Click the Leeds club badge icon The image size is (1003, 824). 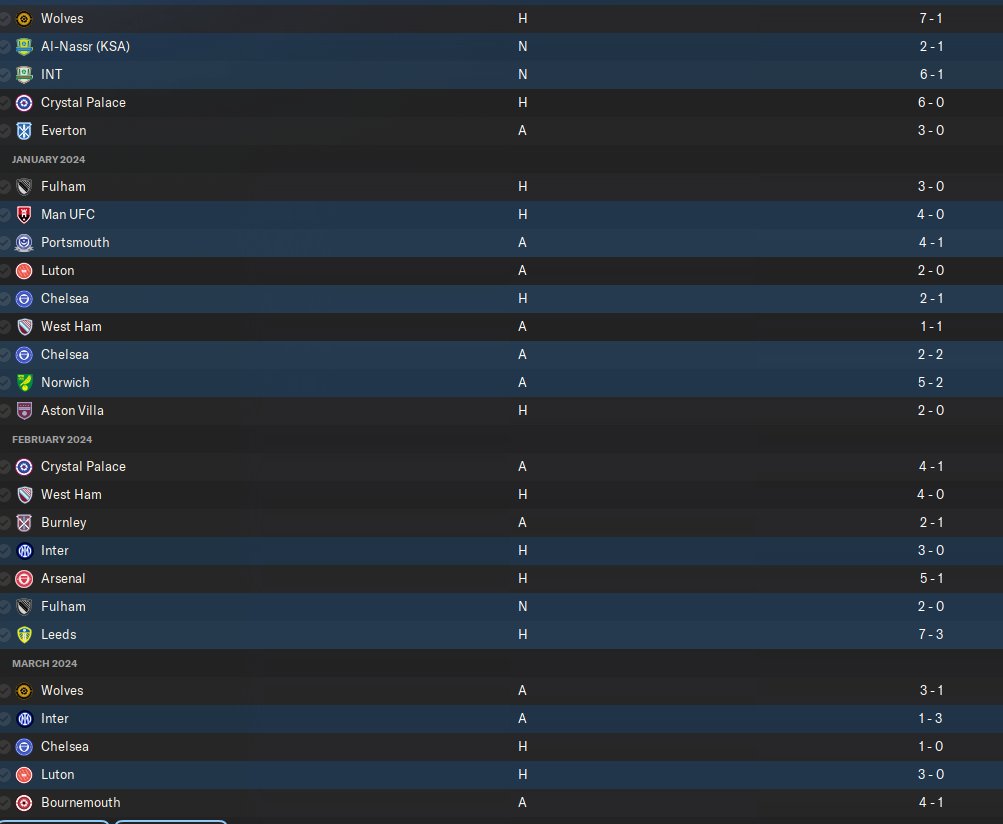coord(24,635)
